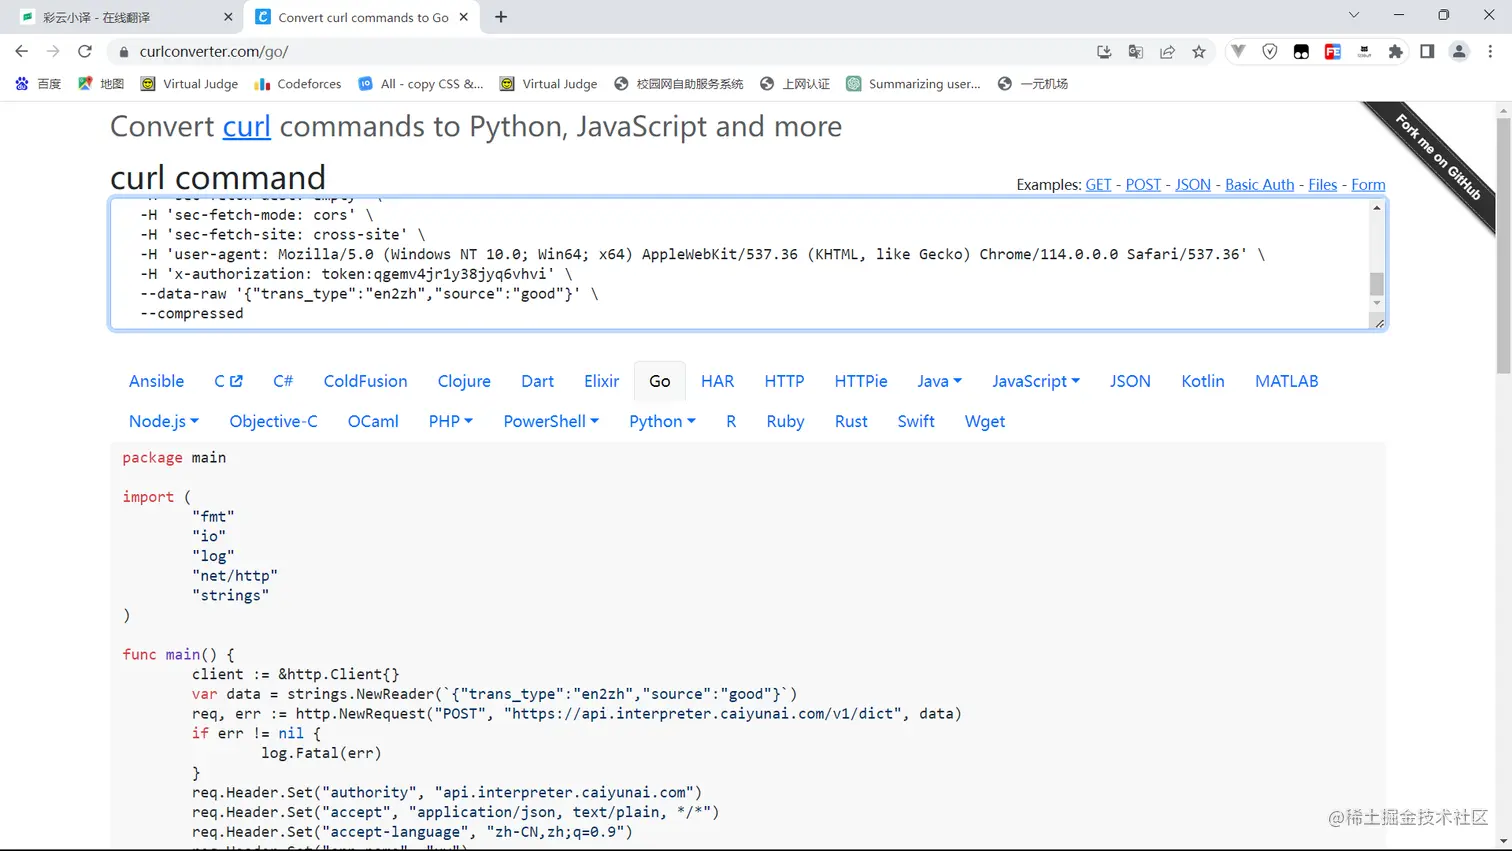
Task: Open the All - copy CSS bookmark
Action: (421, 84)
